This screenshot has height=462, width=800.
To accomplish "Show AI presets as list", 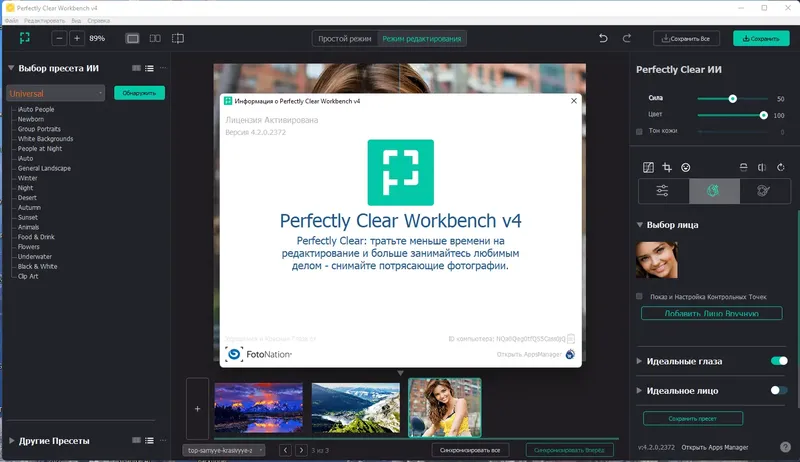I will 149,68.
